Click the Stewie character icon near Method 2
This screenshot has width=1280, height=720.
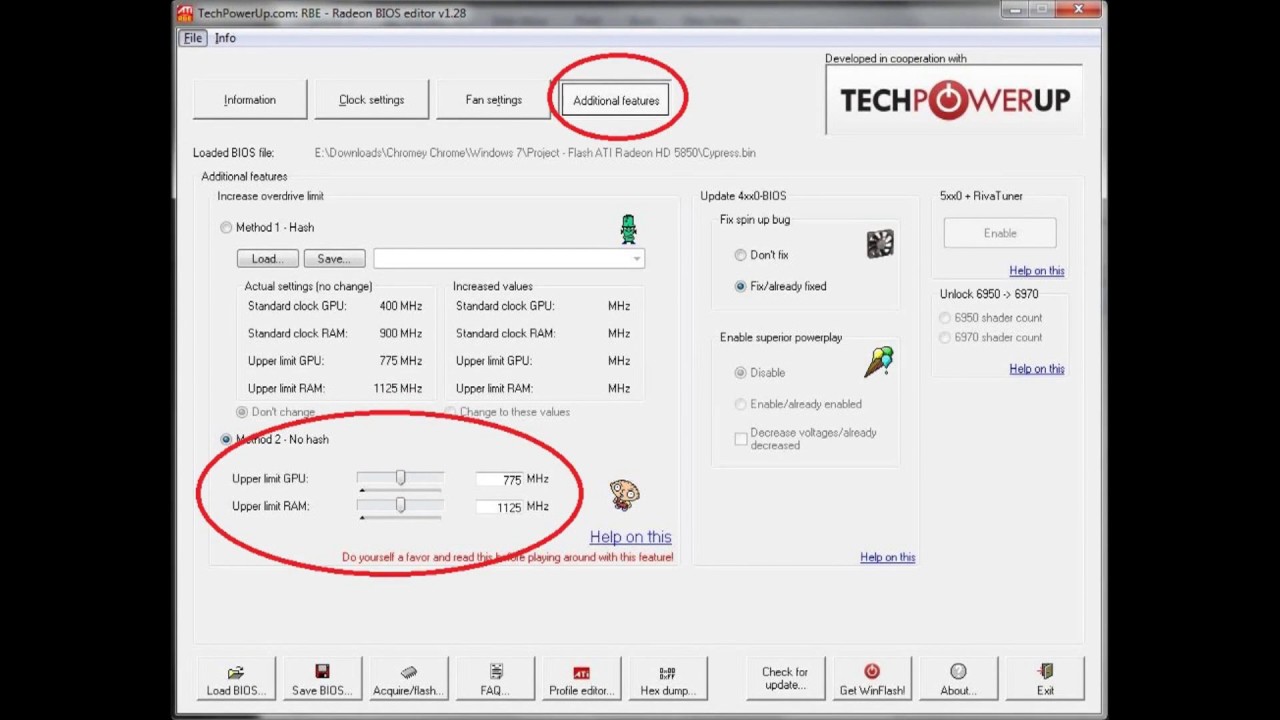(624, 495)
